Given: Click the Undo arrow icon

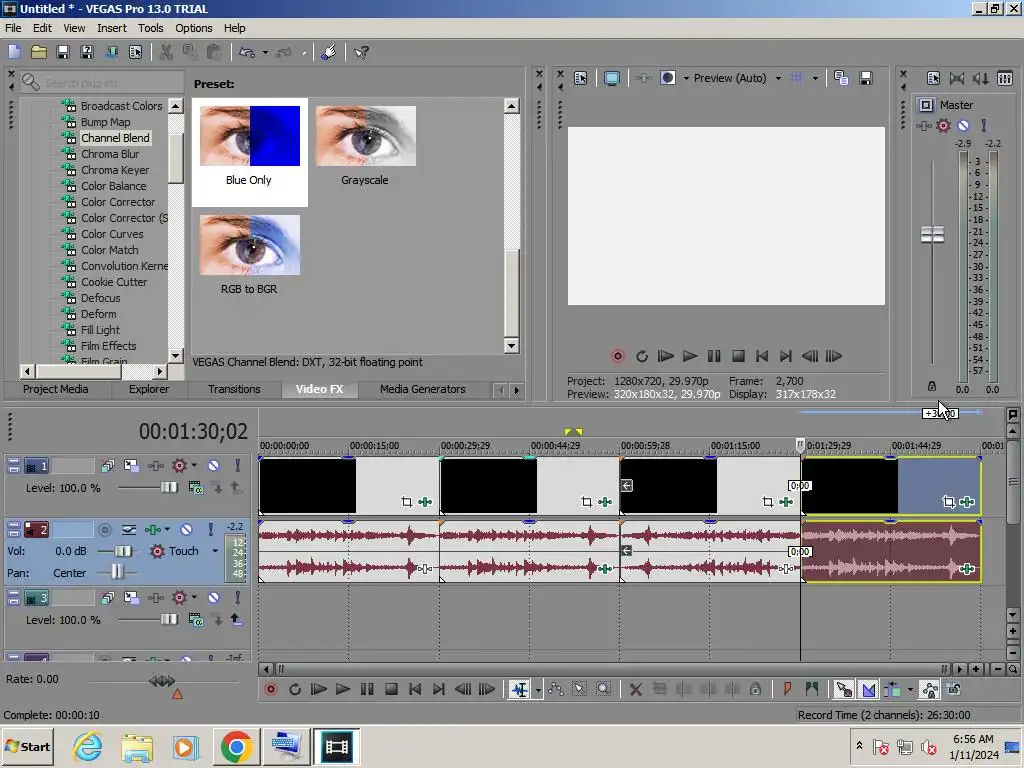Looking at the screenshot, I should tap(247, 52).
